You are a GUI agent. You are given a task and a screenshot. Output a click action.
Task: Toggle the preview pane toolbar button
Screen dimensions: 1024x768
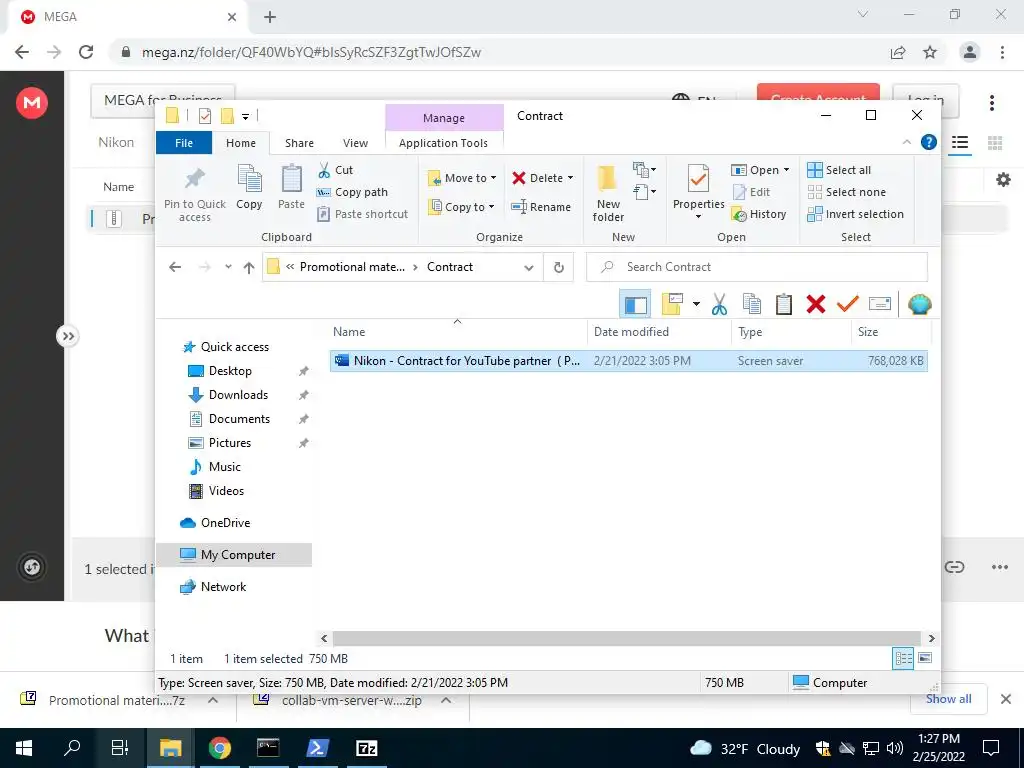tap(635, 304)
